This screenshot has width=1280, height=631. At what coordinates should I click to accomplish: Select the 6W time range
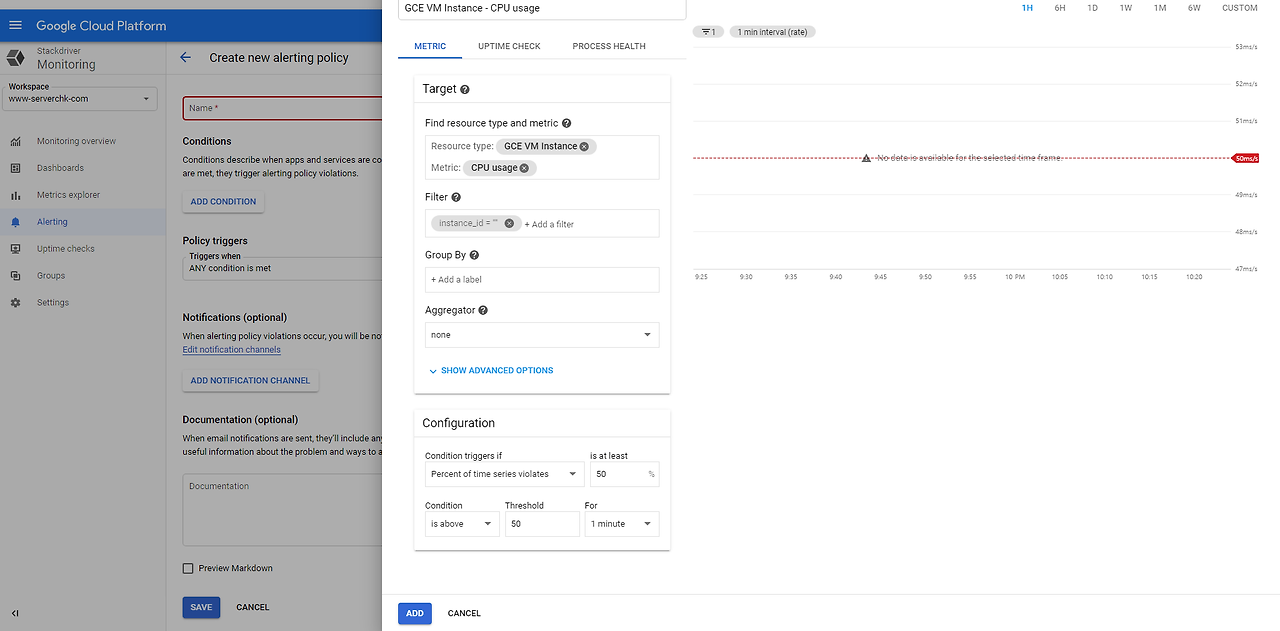tap(1194, 8)
